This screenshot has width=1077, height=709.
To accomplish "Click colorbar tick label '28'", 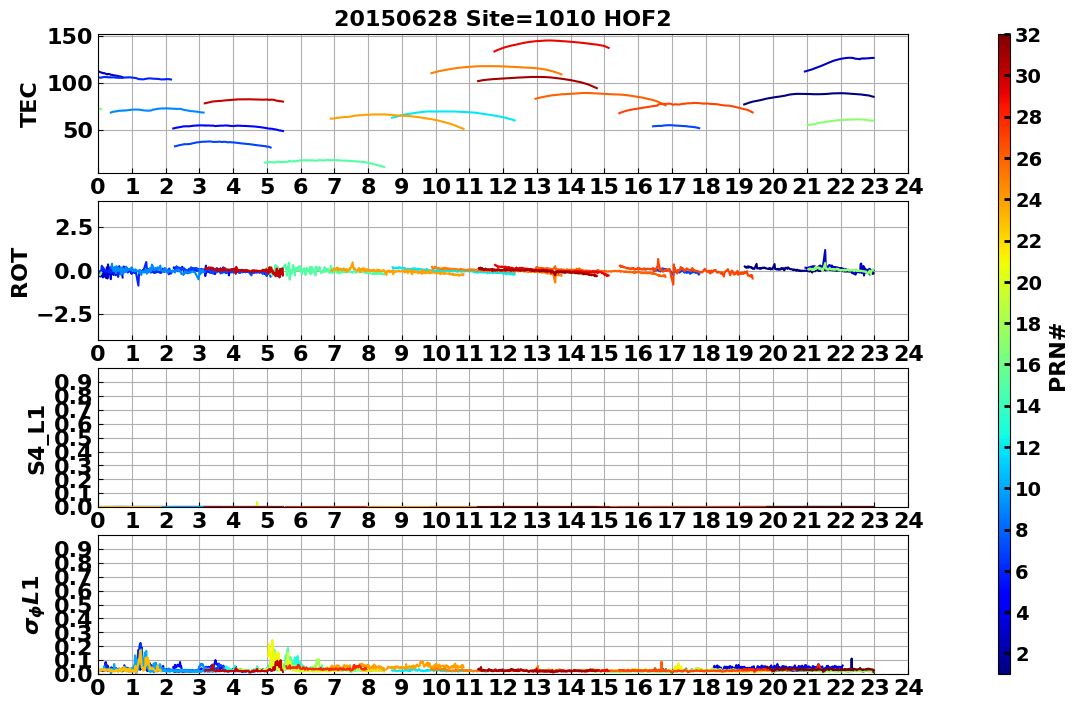I will coord(1028,117).
